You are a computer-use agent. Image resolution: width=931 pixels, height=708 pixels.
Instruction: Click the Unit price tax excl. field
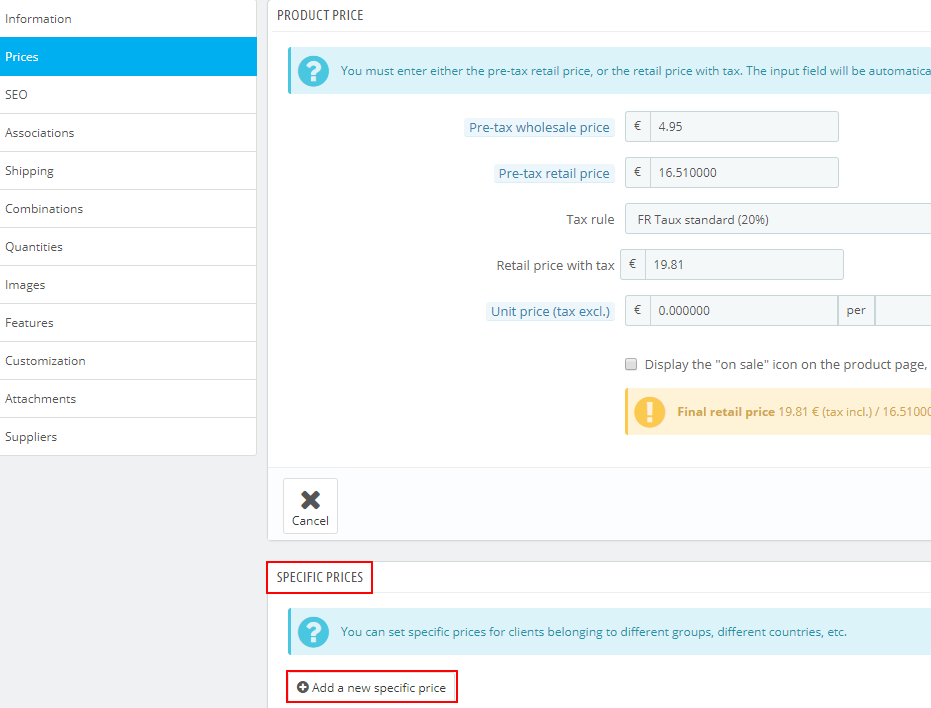[745, 311]
